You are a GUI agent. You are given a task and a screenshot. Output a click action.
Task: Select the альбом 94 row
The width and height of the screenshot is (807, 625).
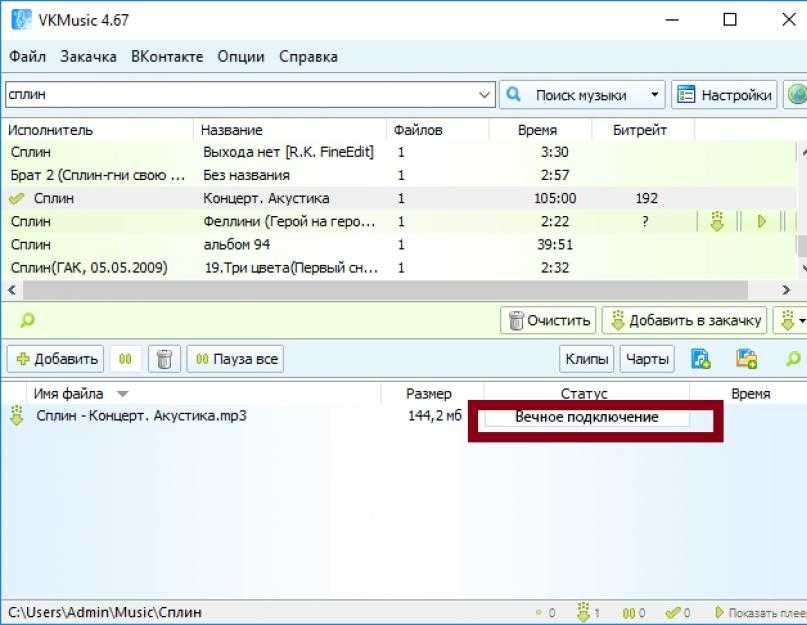[399, 245]
